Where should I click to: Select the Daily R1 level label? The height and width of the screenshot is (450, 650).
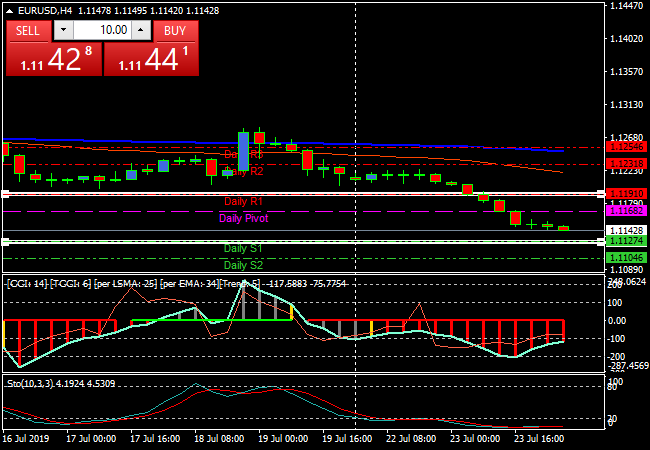[244, 202]
